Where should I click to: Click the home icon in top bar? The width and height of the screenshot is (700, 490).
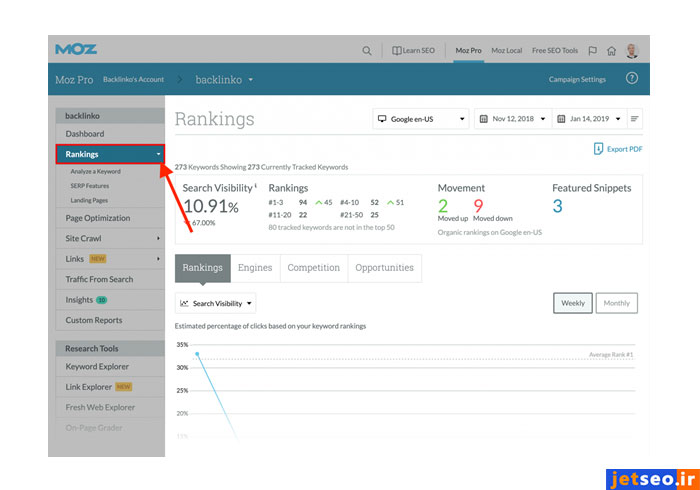coord(611,50)
